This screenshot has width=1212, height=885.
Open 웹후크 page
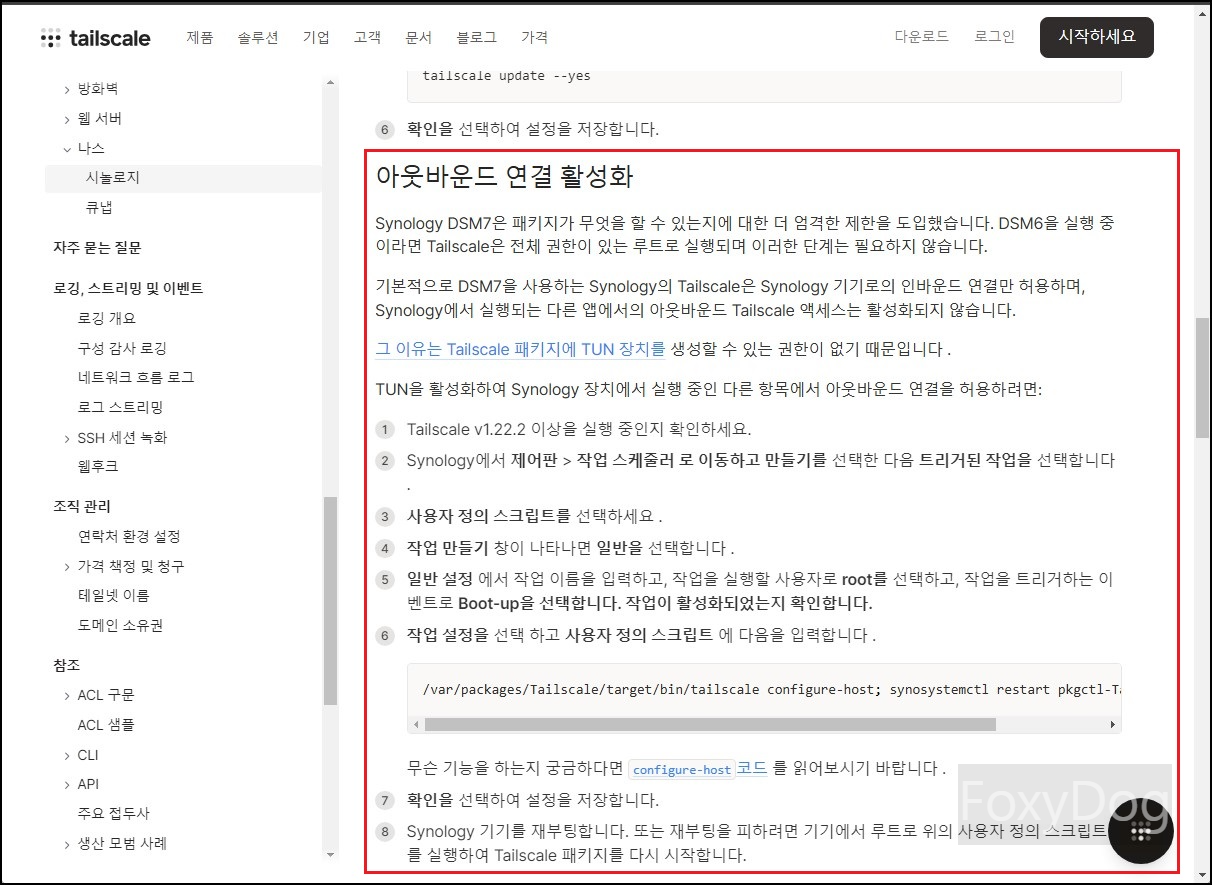pos(98,467)
